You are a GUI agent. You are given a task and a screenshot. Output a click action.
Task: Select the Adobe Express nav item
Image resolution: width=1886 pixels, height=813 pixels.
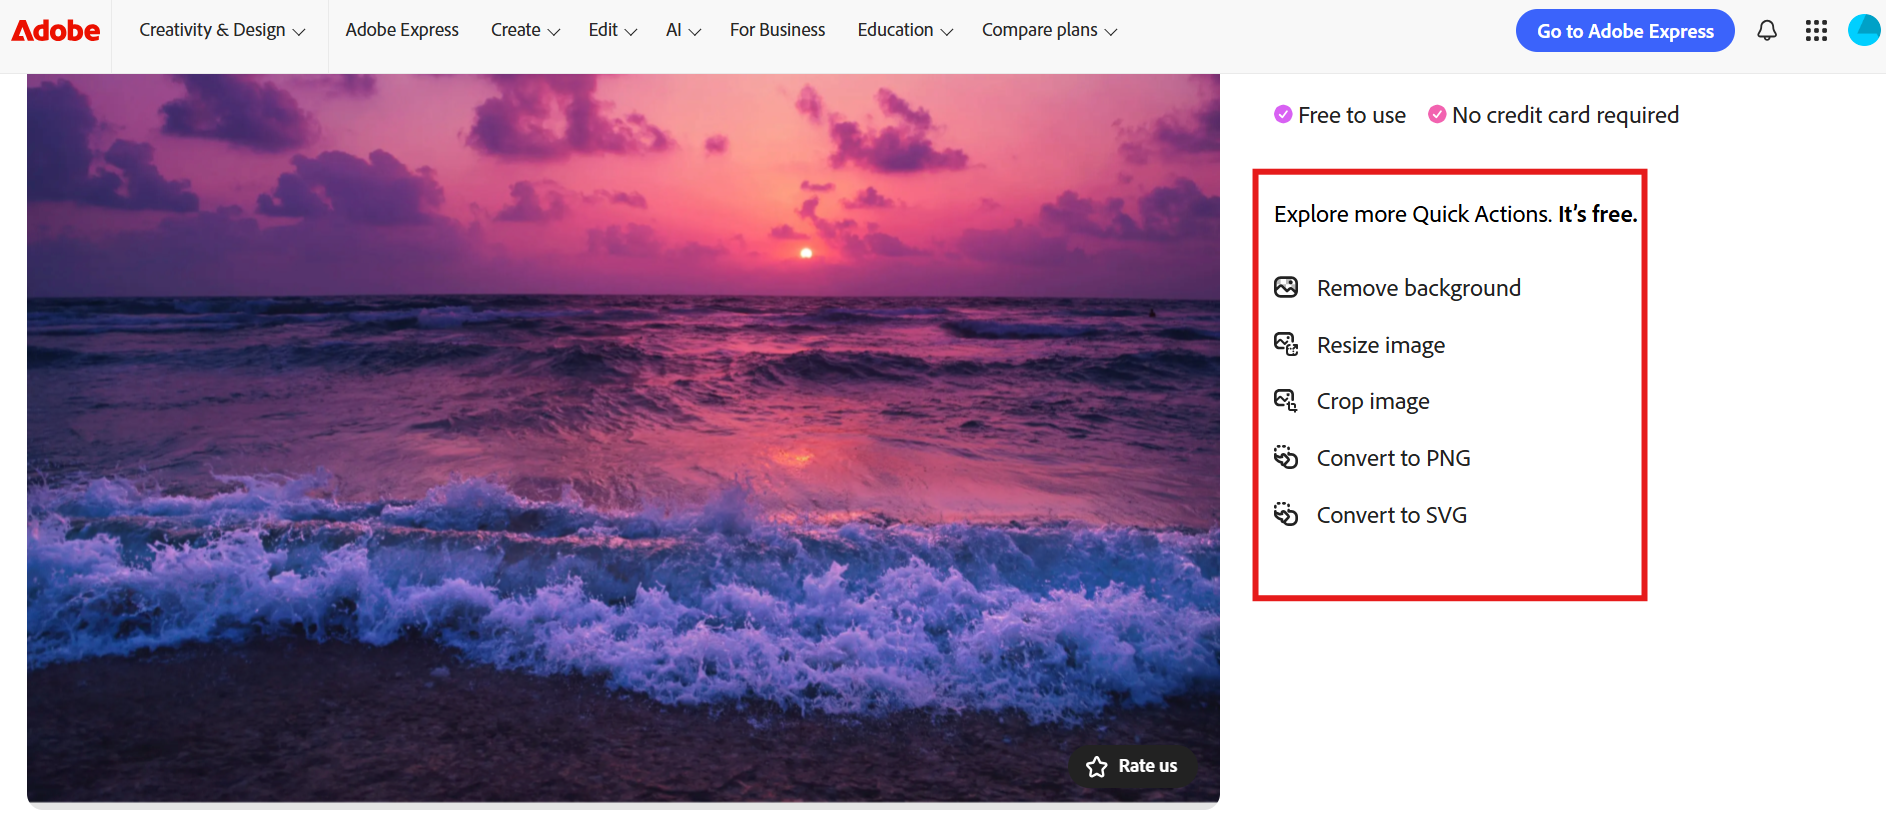point(402,31)
